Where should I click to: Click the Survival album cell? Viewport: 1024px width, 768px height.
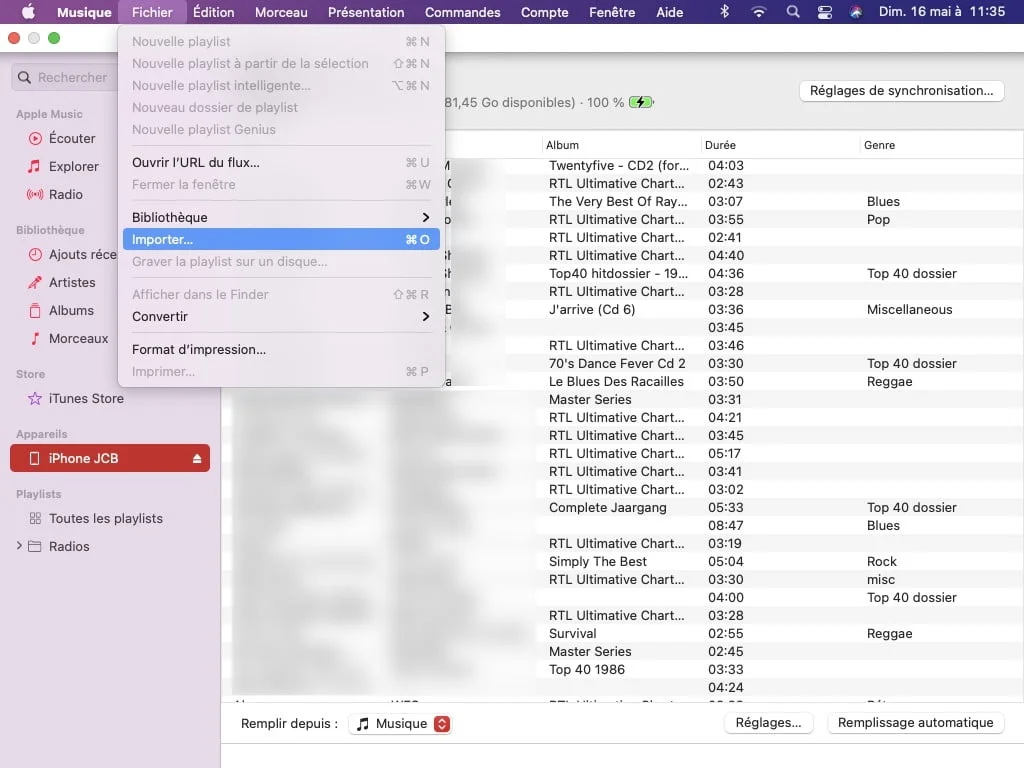[x=573, y=633]
